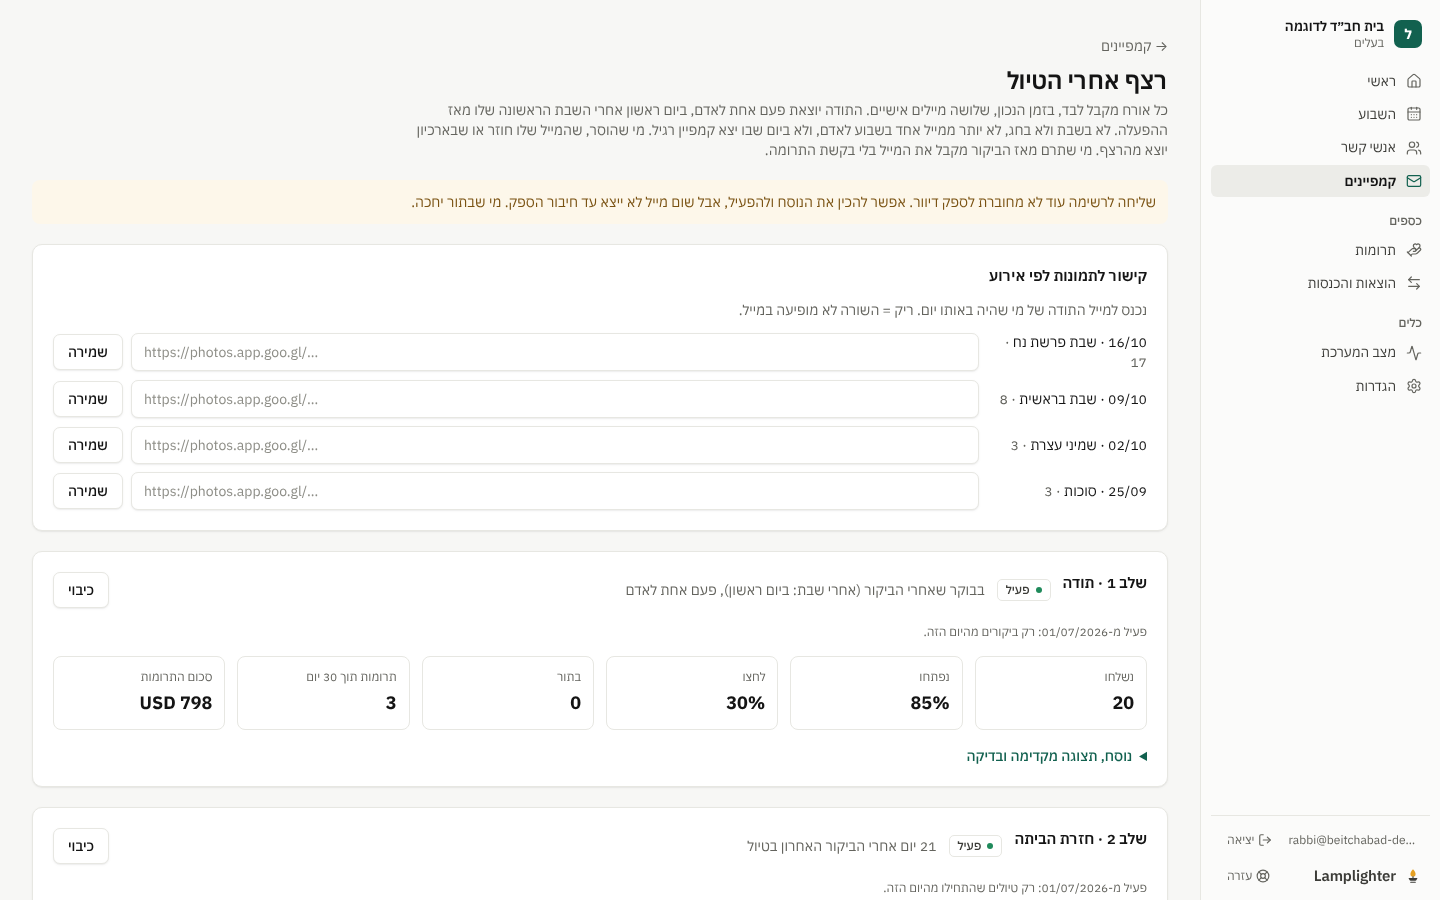Image resolution: width=1440 pixels, height=900 pixels.
Task: Click the logout icon beside יציאה
Action: click(x=1265, y=840)
